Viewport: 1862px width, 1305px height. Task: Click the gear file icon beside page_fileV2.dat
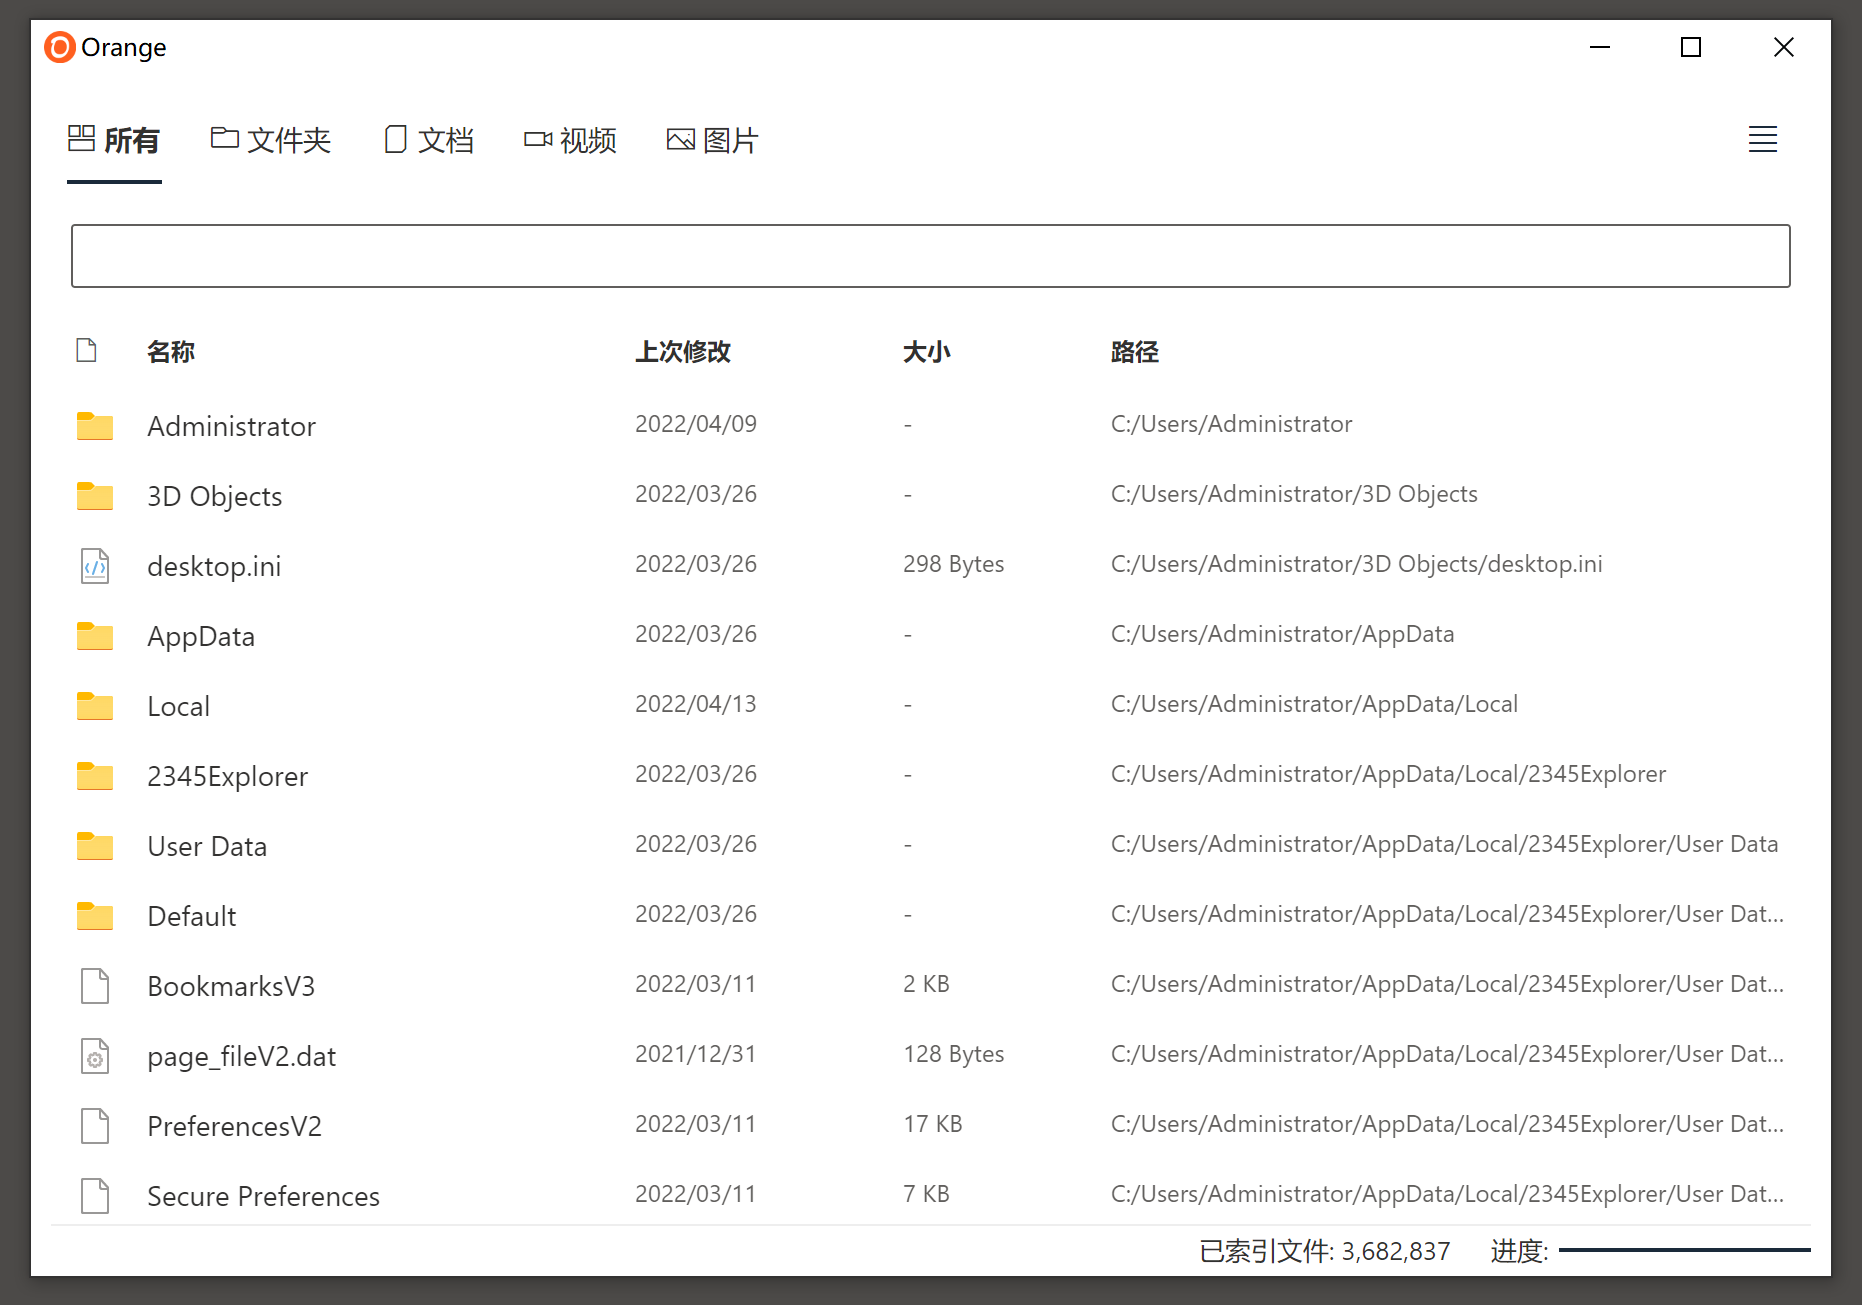(94, 1056)
